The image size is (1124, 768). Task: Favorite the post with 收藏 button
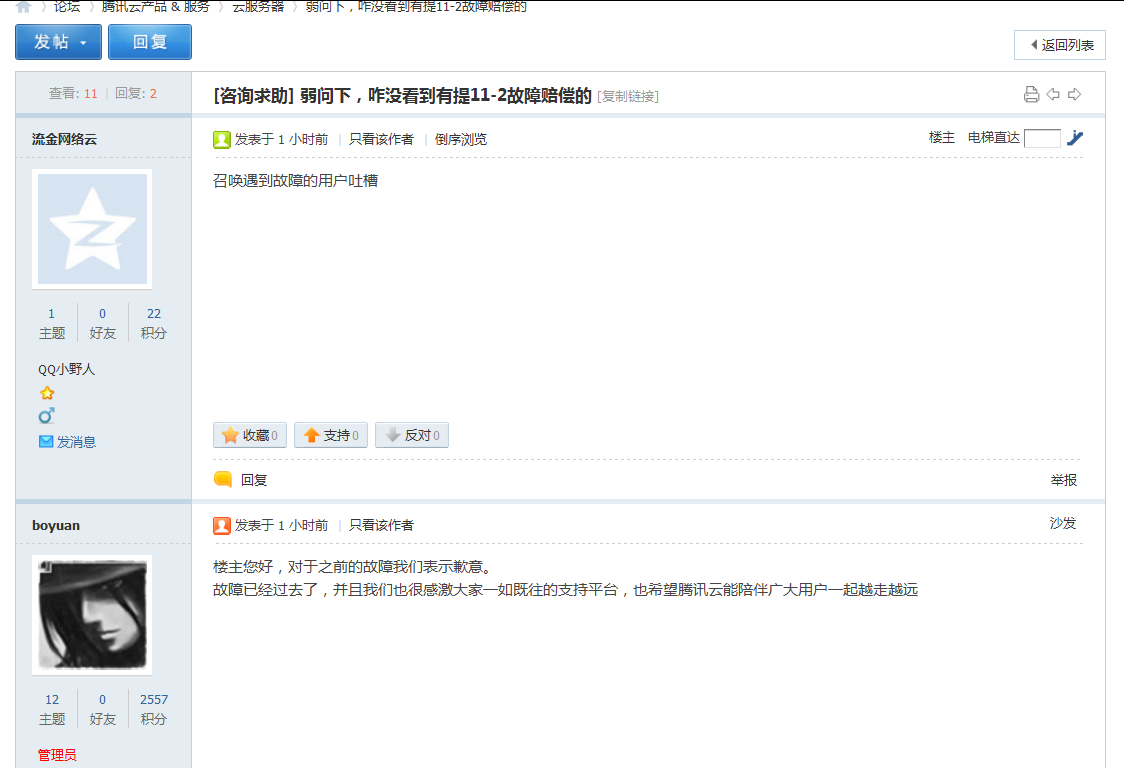pos(249,435)
